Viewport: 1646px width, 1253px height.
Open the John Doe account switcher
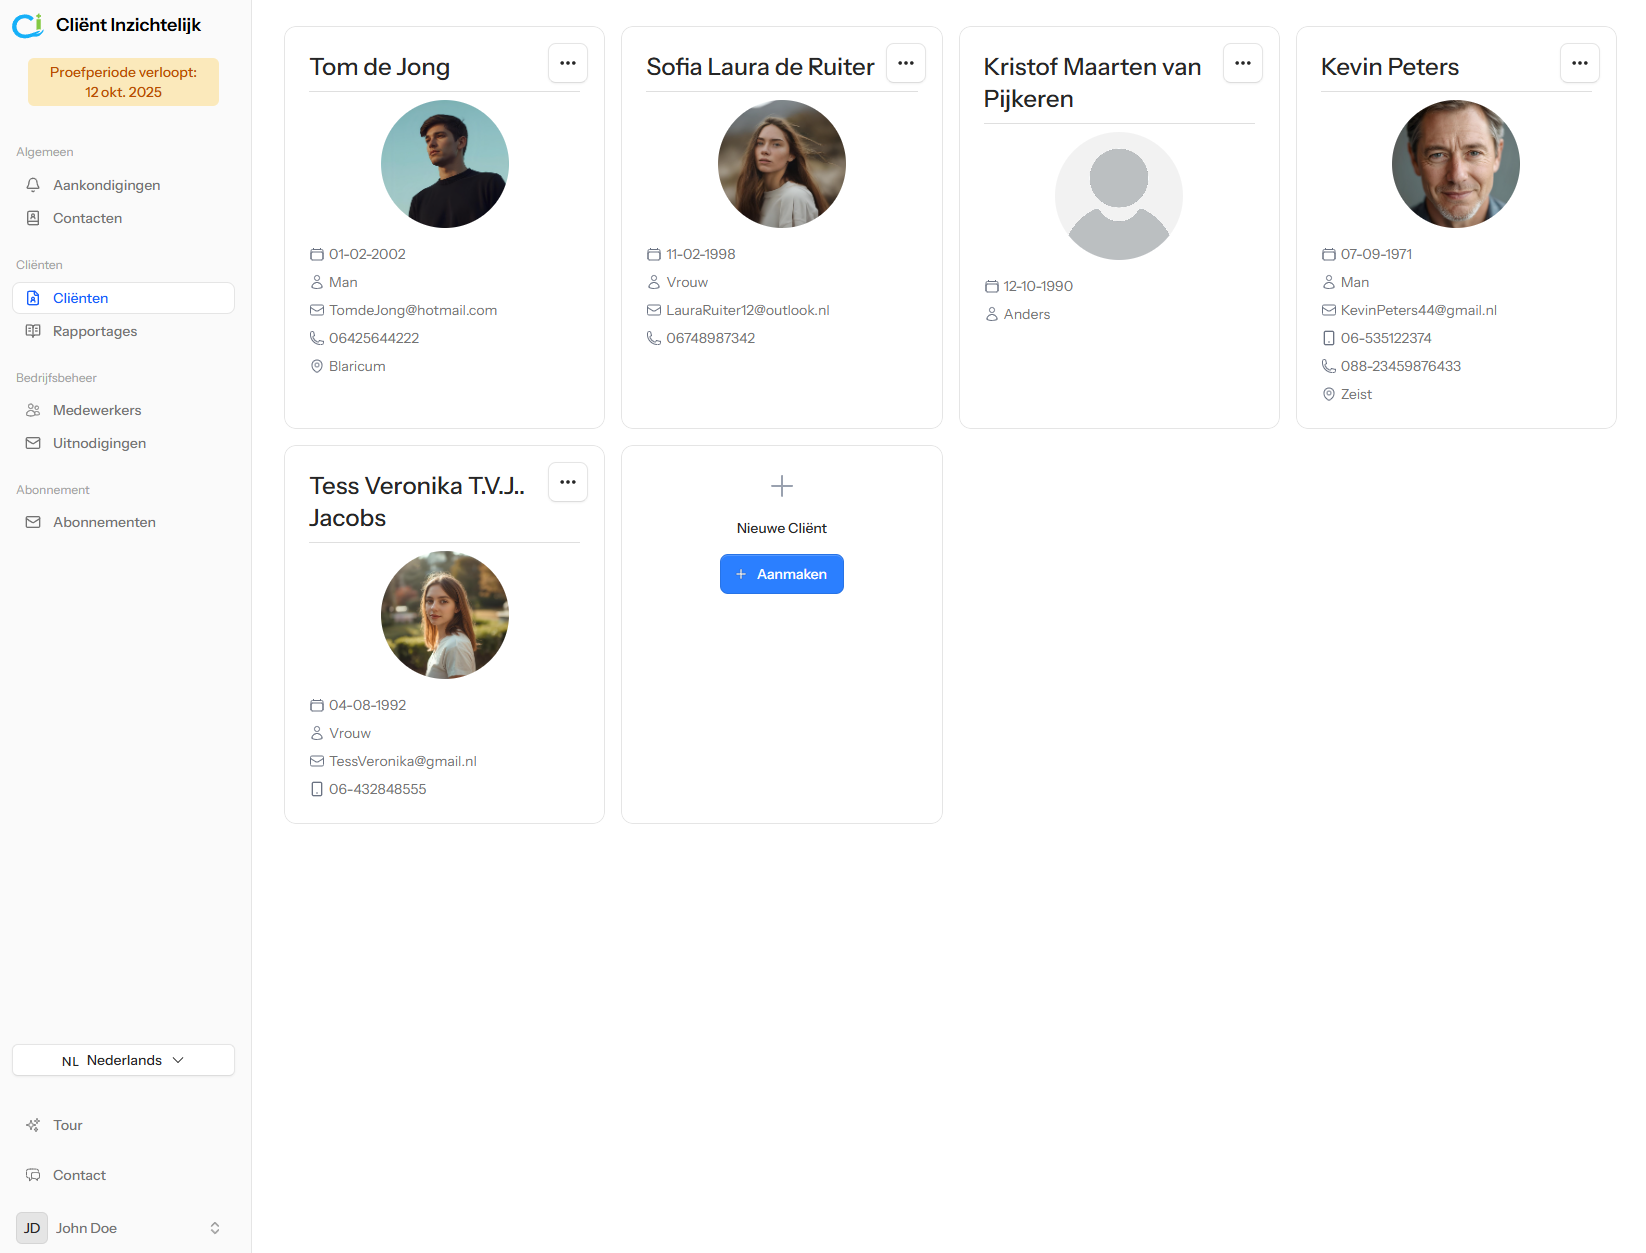[123, 1228]
